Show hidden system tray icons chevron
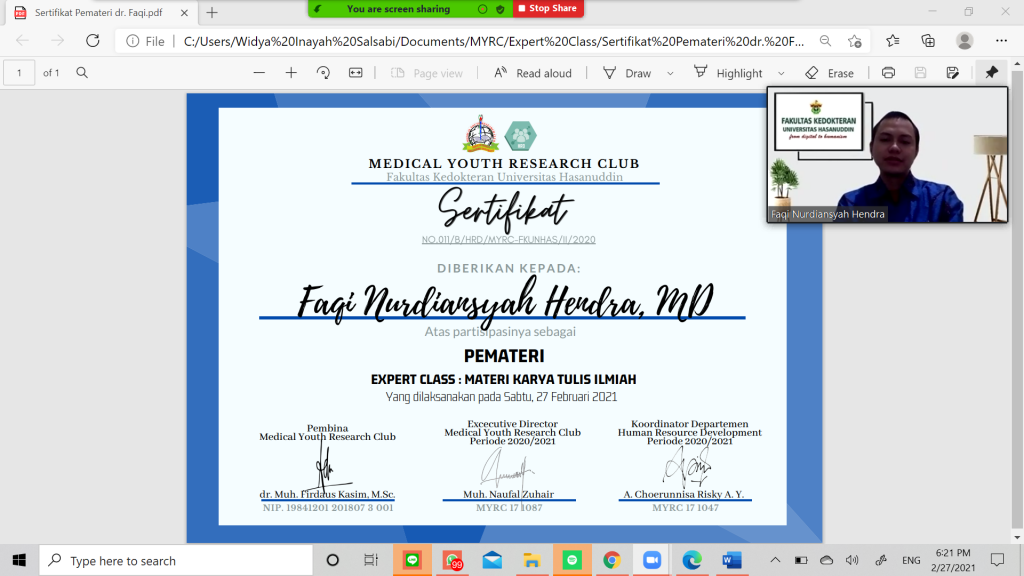 point(775,560)
